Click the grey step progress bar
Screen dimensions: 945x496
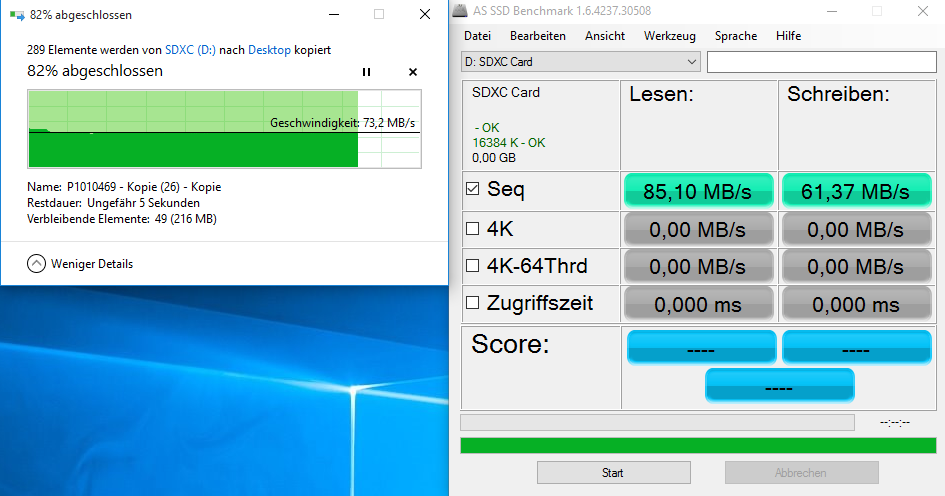tap(657, 422)
